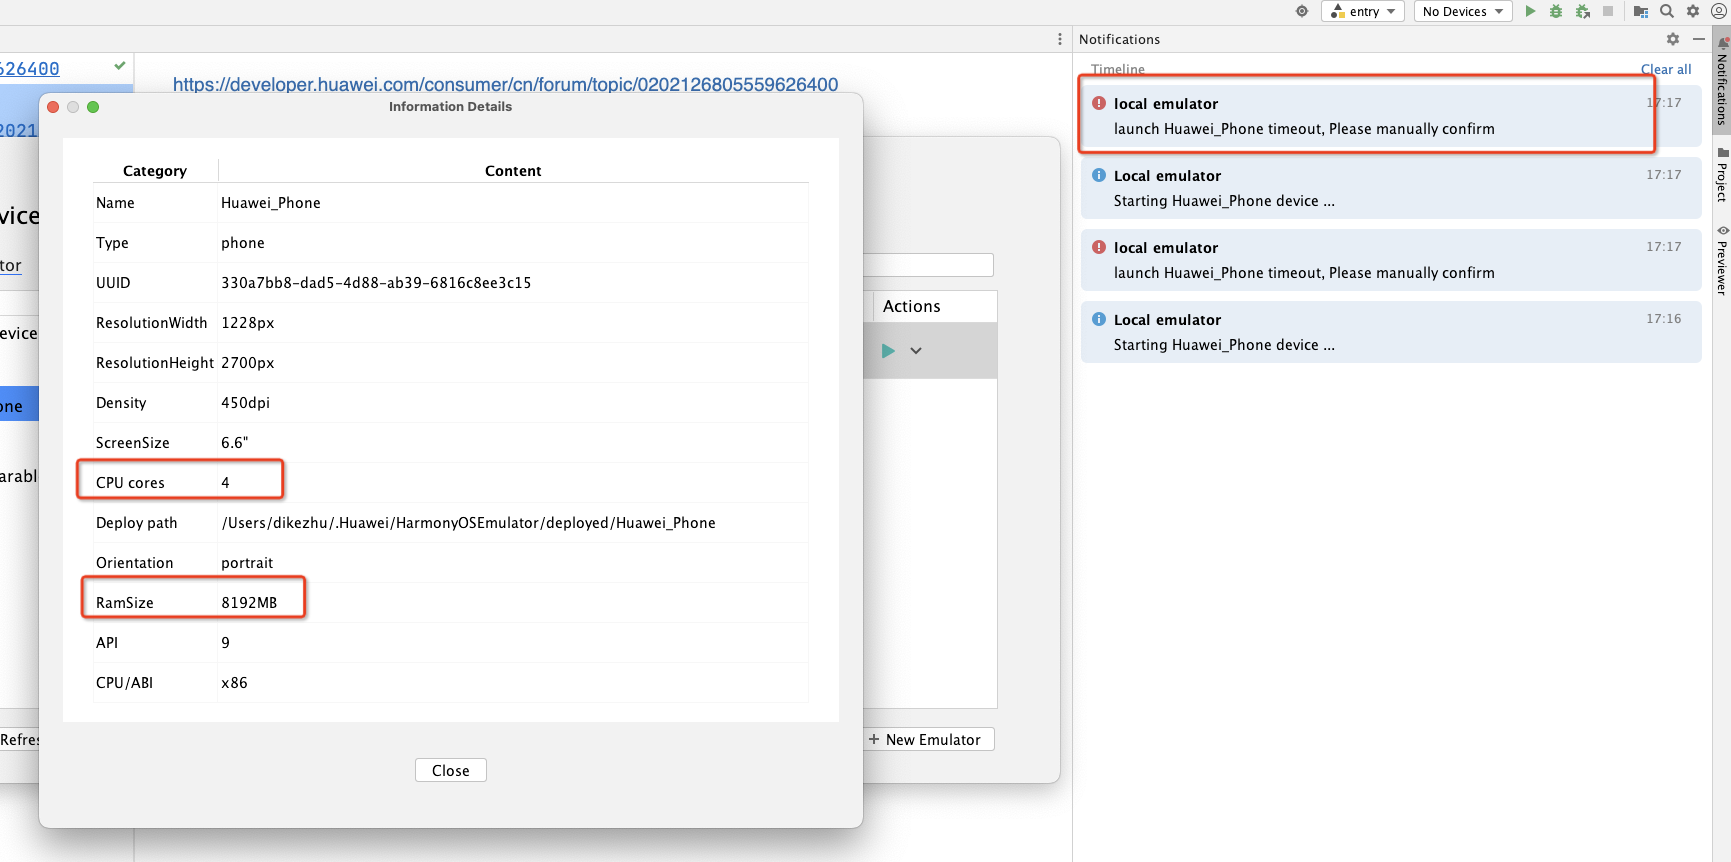The height and width of the screenshot is (862, 1731).
Task: Select the 17:16 'Starting Huawei_Phone device' notification
Action: click(1391, 332)
